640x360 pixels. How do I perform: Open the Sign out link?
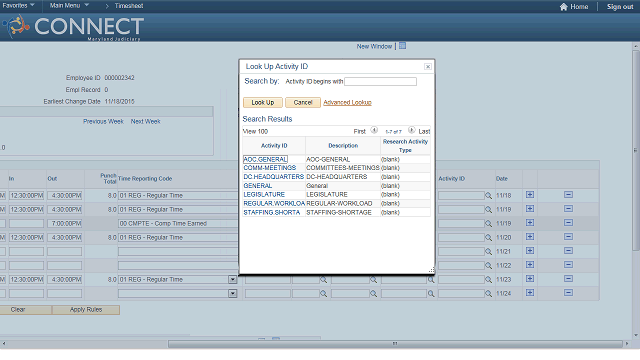tap(620, 7)
